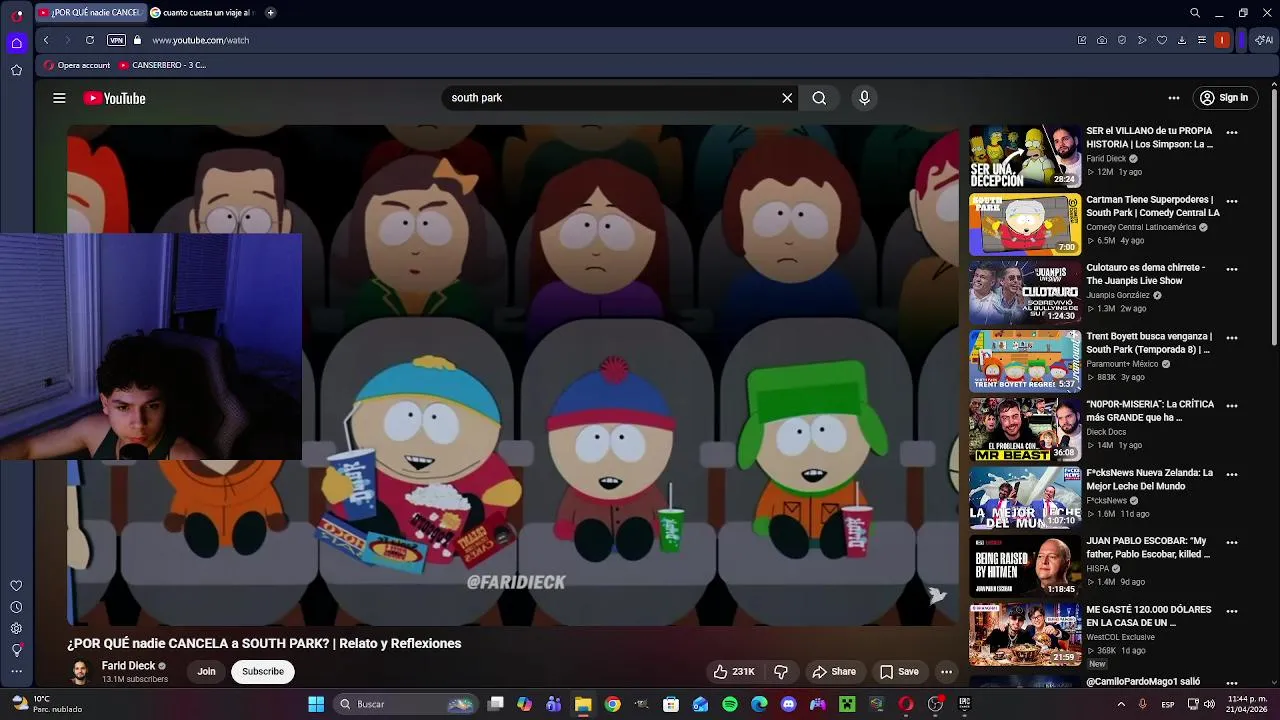Open options for ME GASTÉ 120.000 DÓLARES video
The width and height of the screenshot is (1280, 720).
(x=1232, y=611)
